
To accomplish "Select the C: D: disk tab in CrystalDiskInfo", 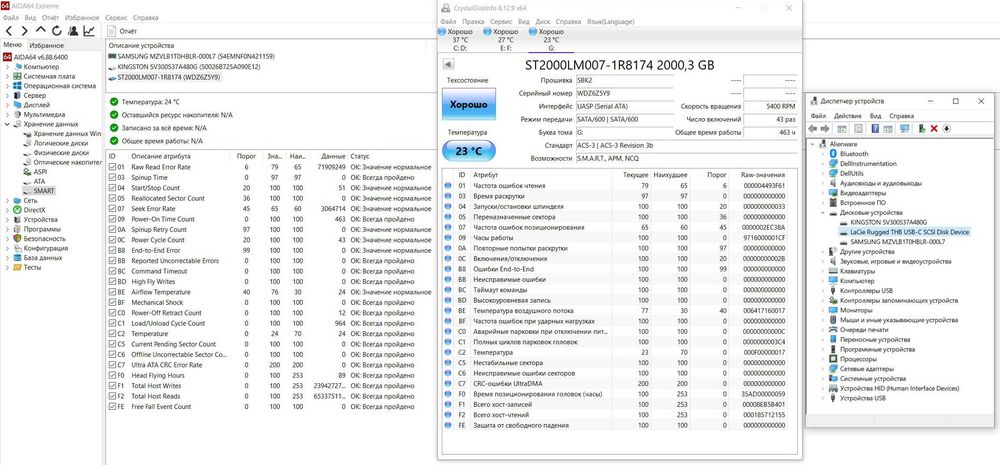I will click(459, 40).
